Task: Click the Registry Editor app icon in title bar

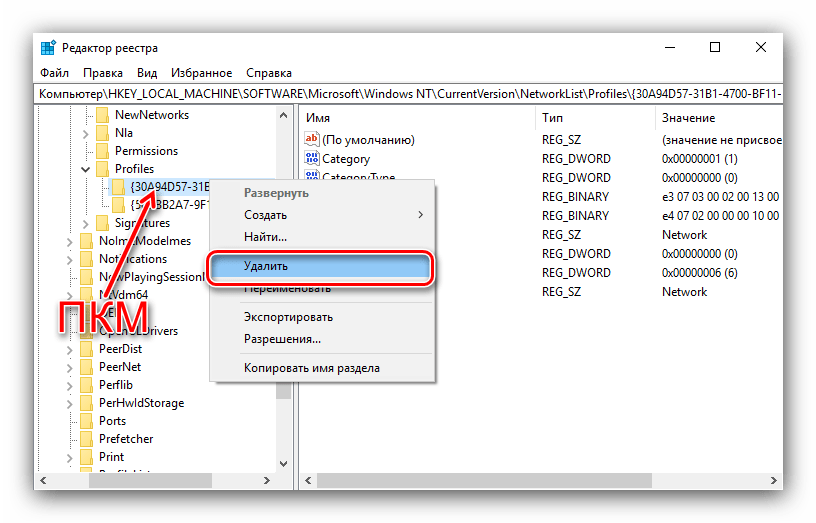Action: [49, 48]
